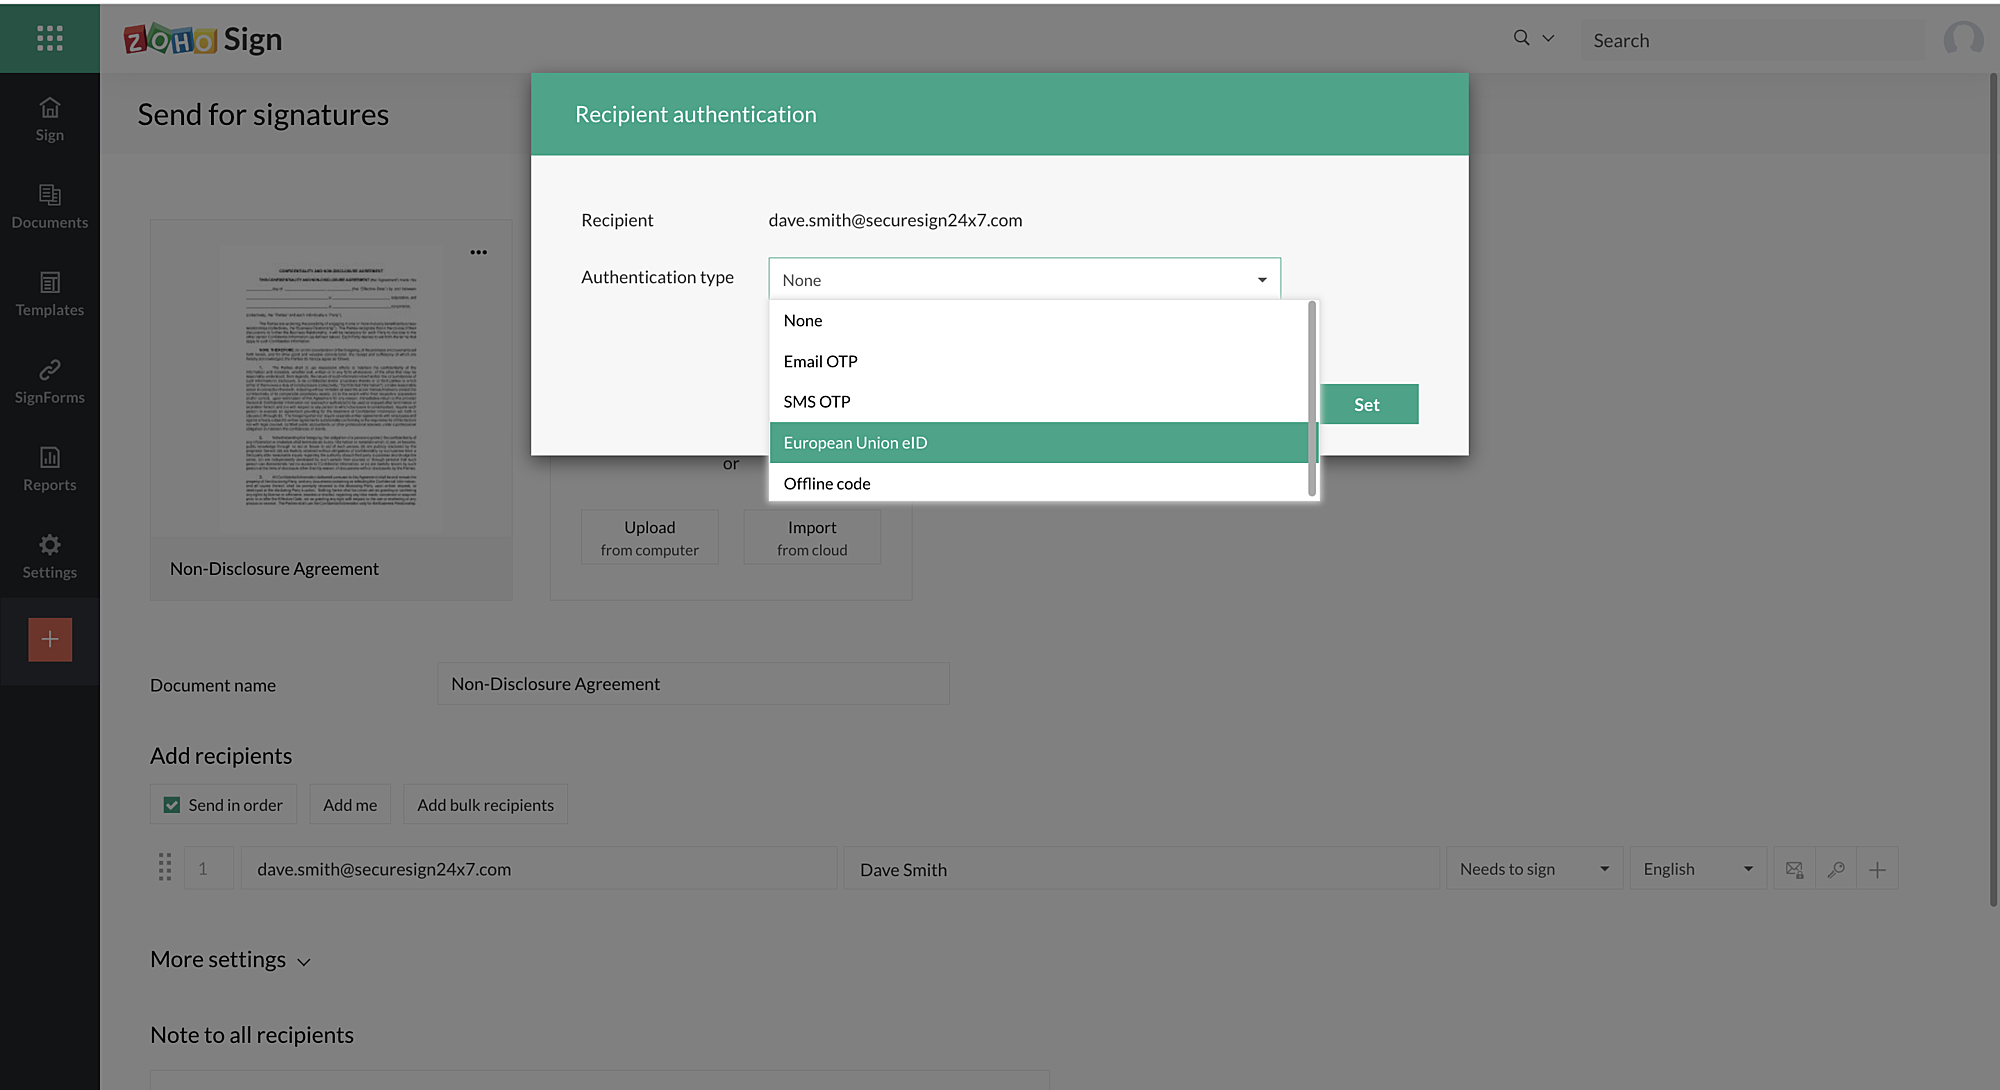Open the English language dropdown
The image size is (2000, 1090).
(x=1697, y=869)
